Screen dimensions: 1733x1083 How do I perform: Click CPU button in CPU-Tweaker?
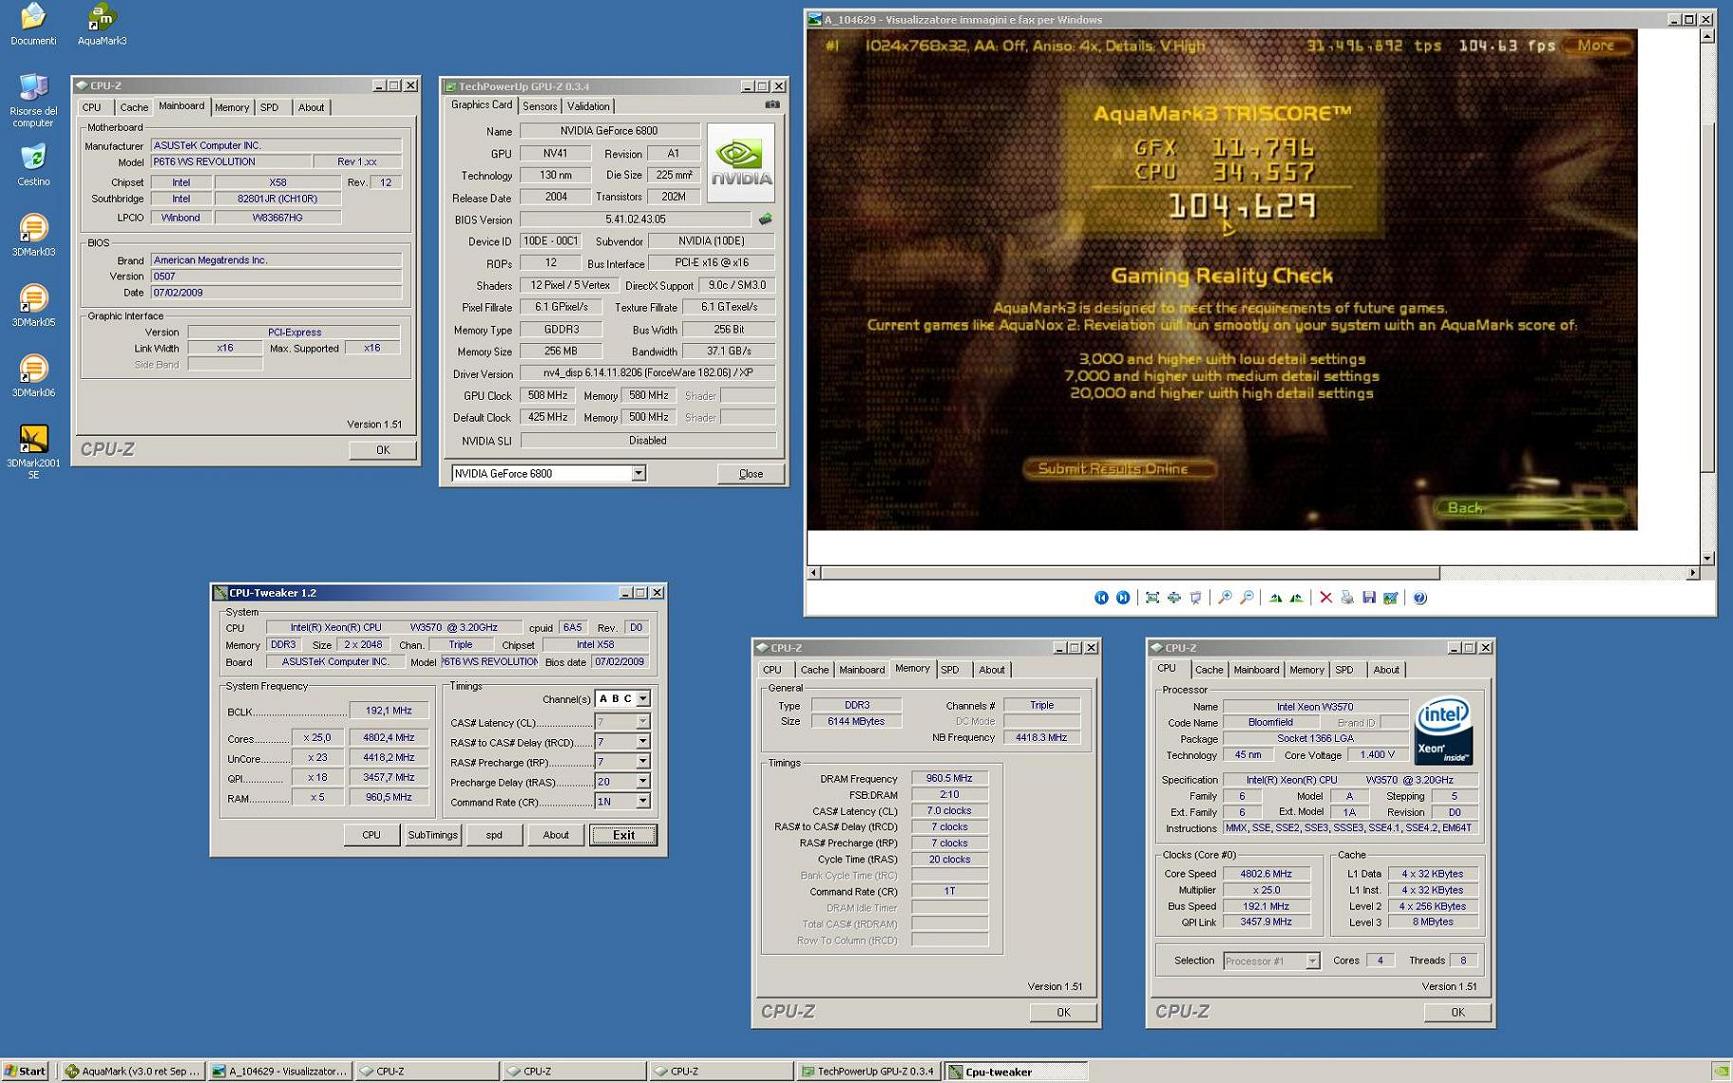pos(371,835)
